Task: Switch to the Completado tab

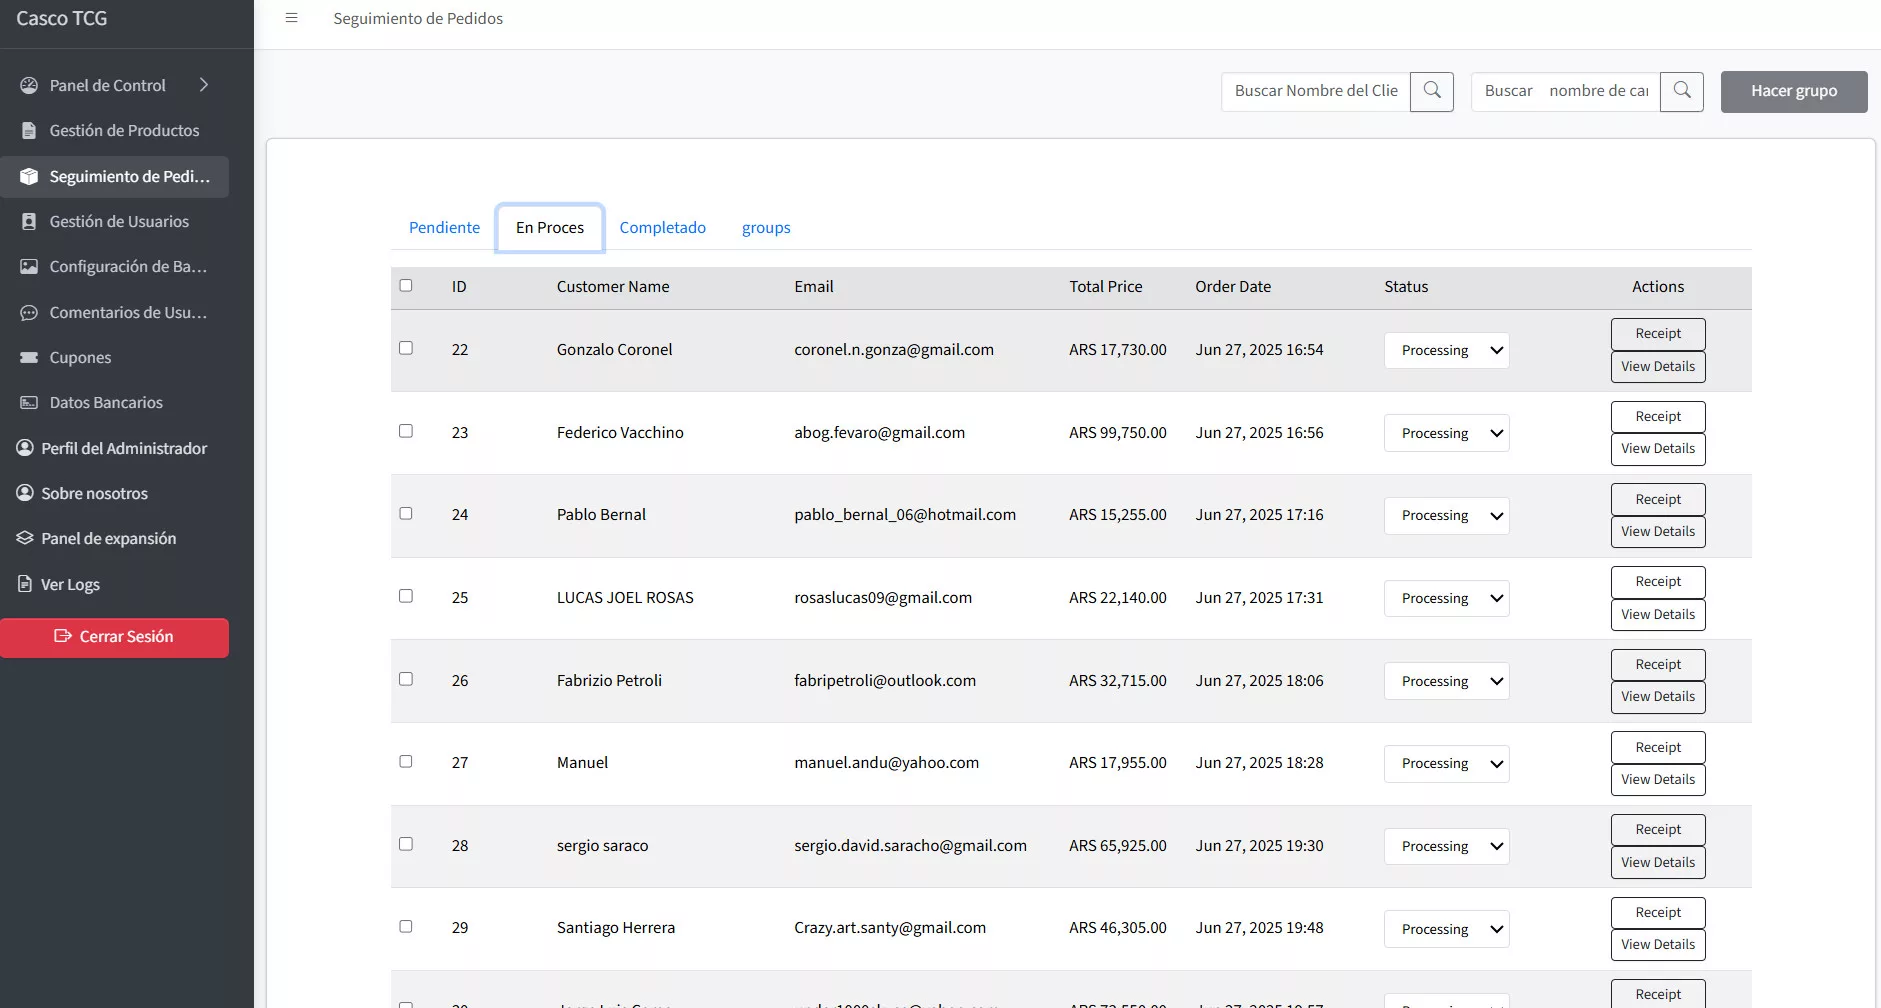Action: [x=662, y=228]
